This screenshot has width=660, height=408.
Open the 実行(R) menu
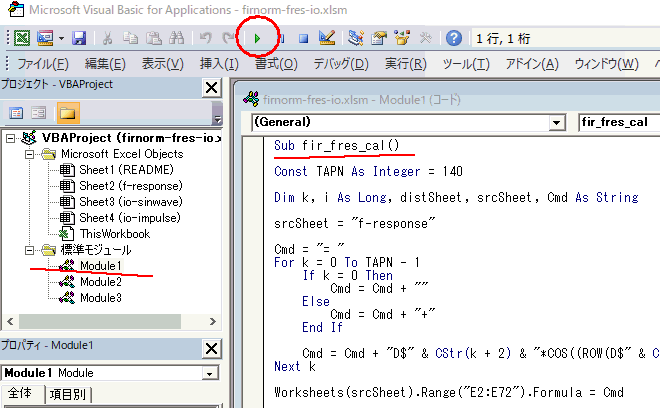click(406, 64)
